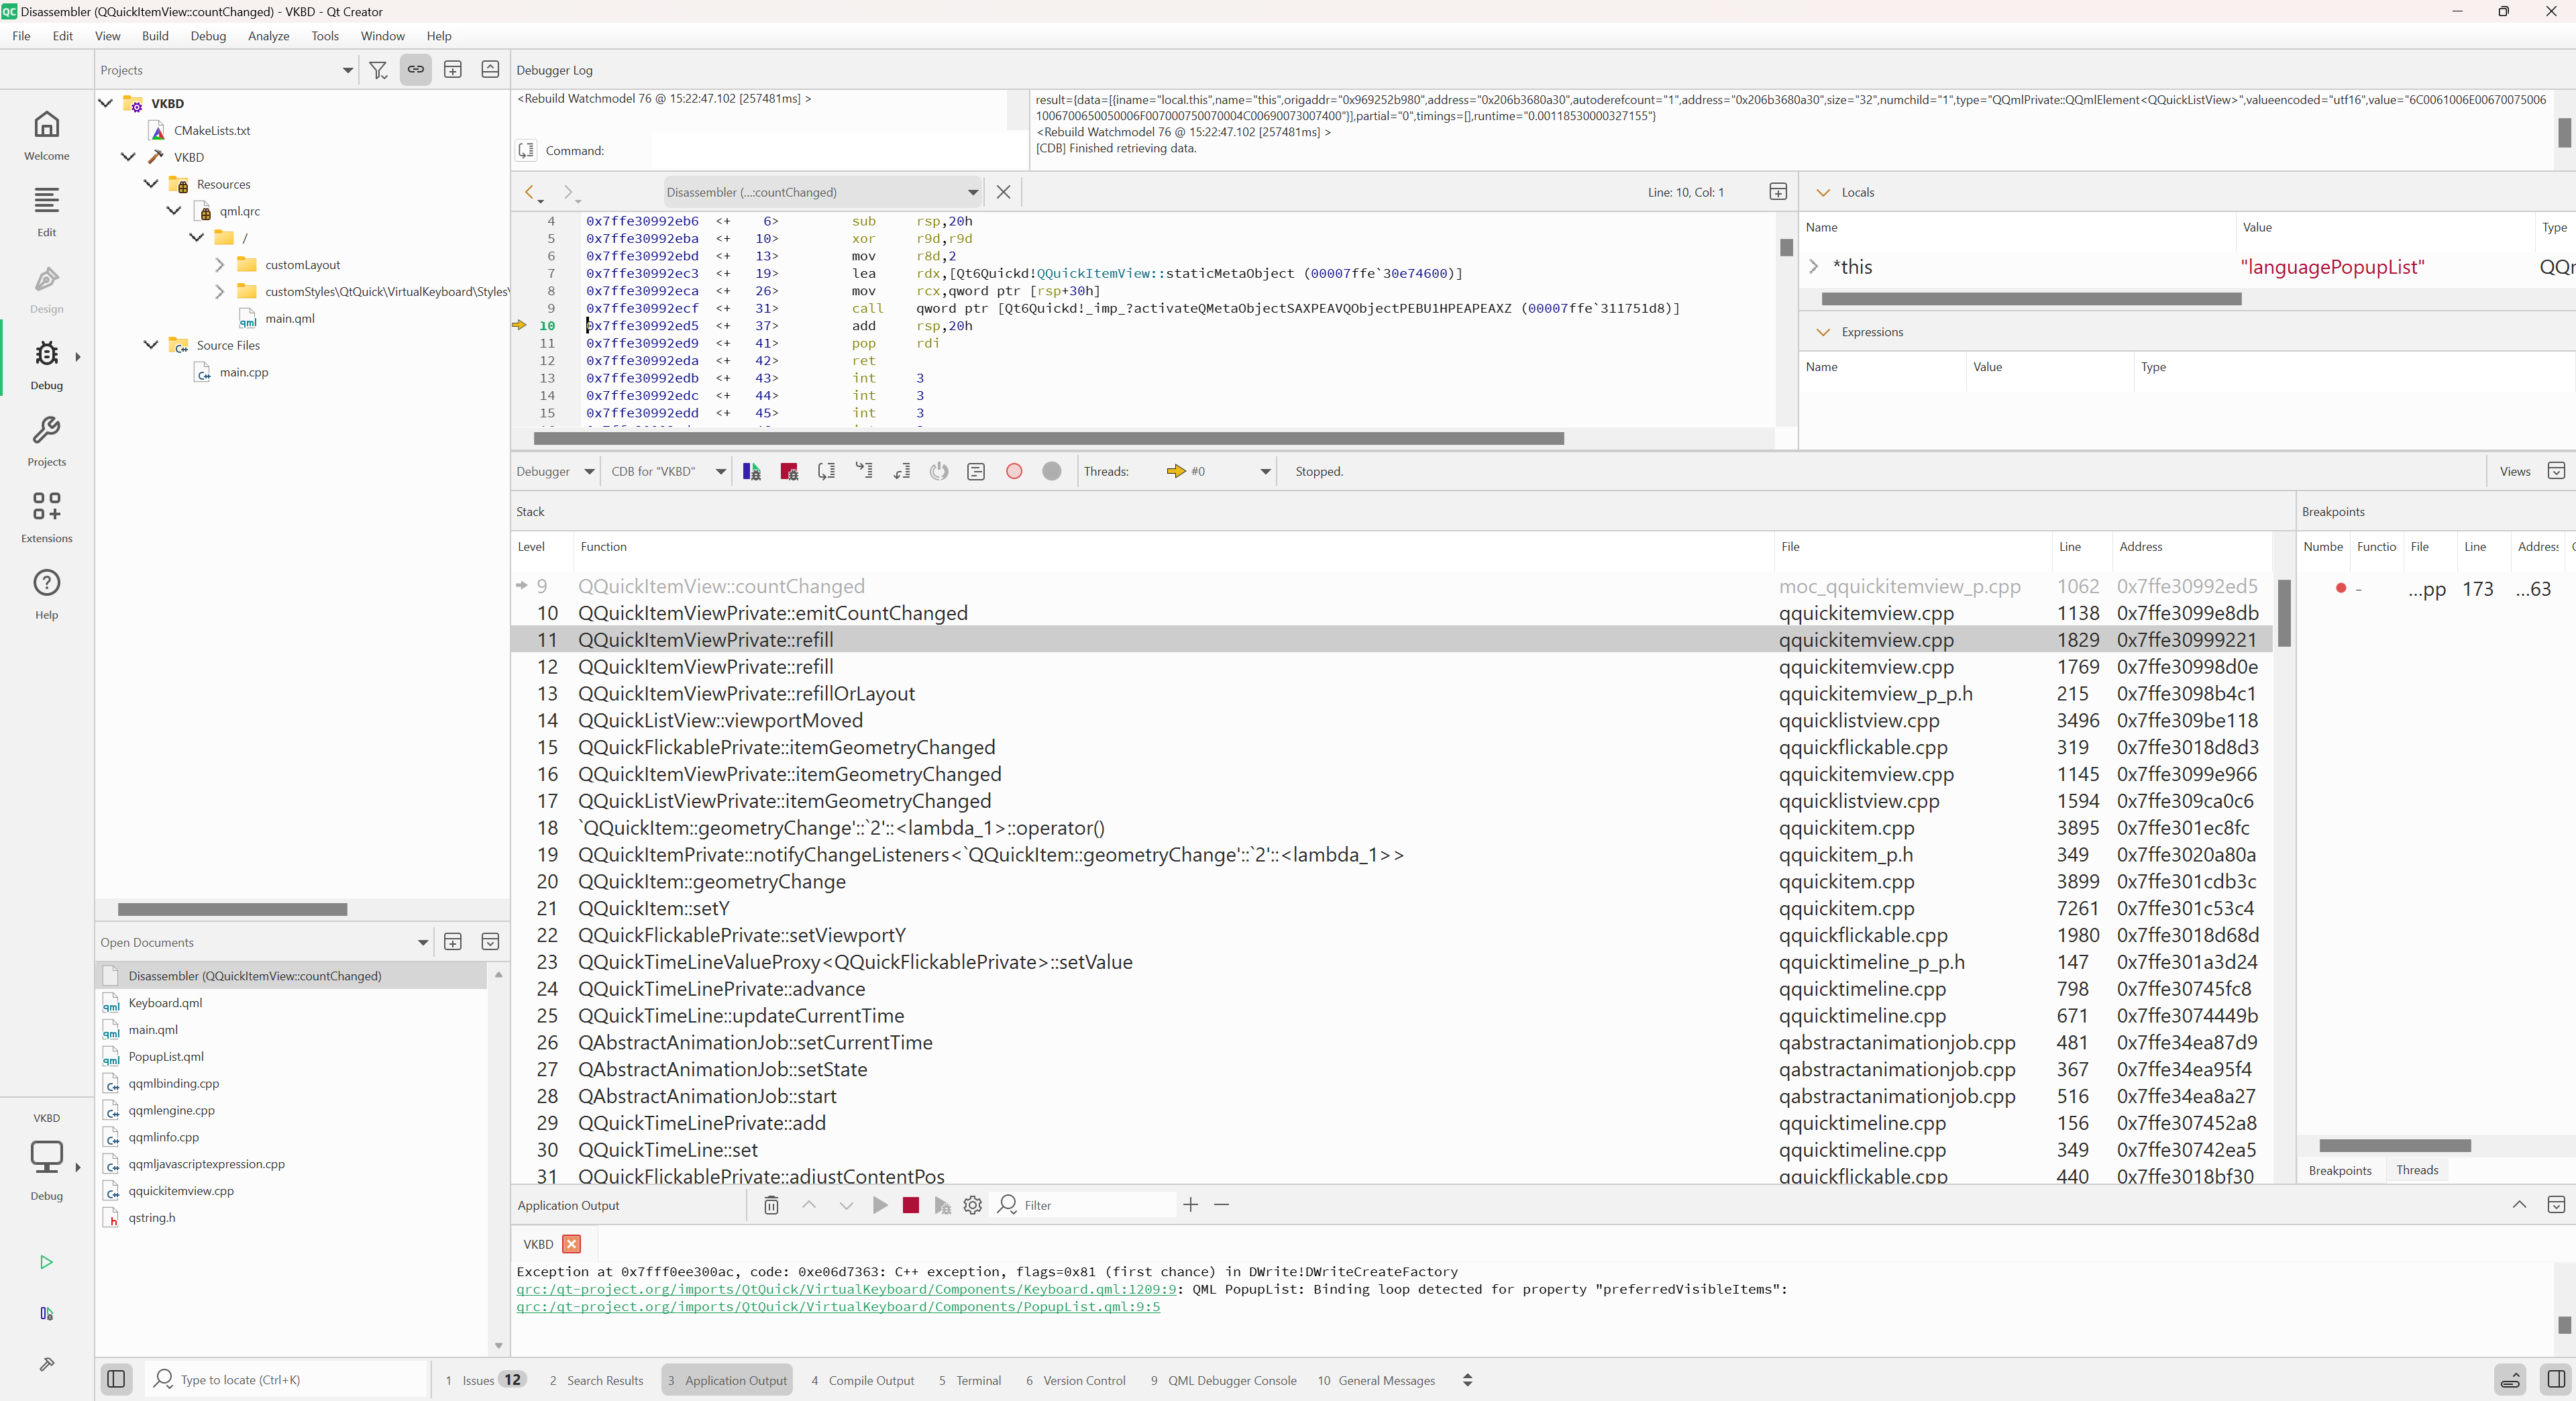2576x1401 pixels.
Task: Open the QML Debugger Console pane
Action: pyautogui.click(x=1223, y=1380)
